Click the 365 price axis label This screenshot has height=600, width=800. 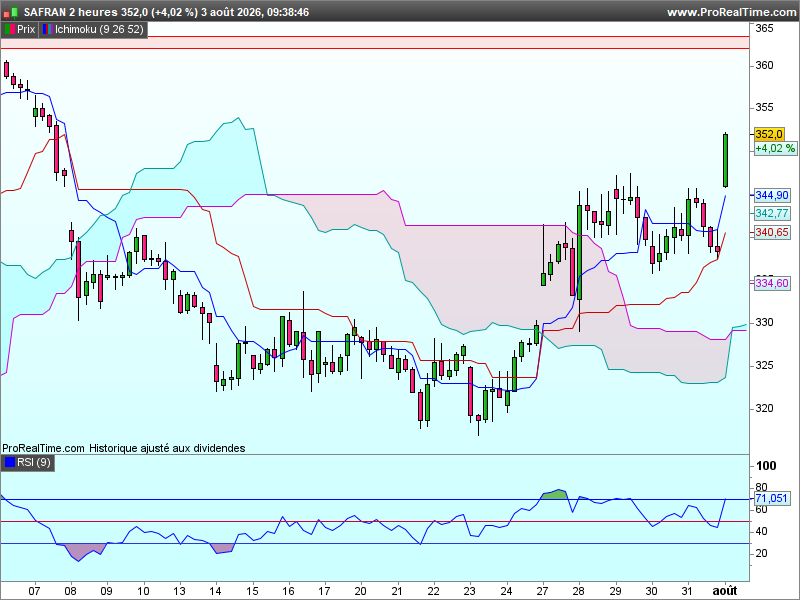click(x=764, y=29)
